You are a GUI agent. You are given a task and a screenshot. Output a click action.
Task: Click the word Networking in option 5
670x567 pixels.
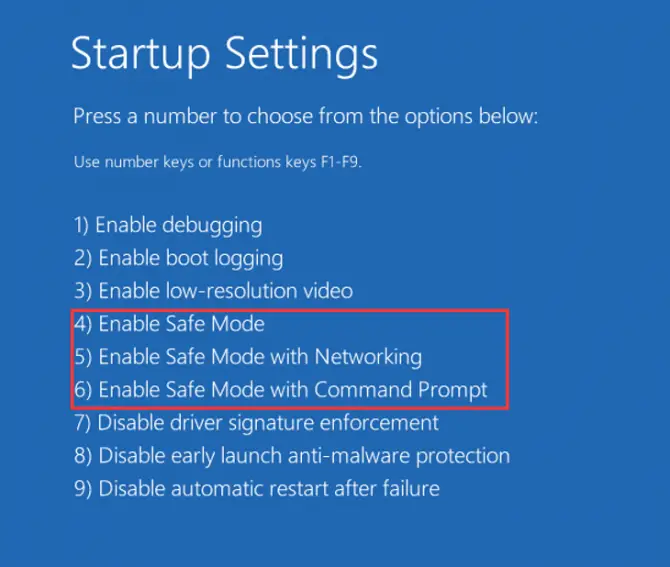pos(368,357)
